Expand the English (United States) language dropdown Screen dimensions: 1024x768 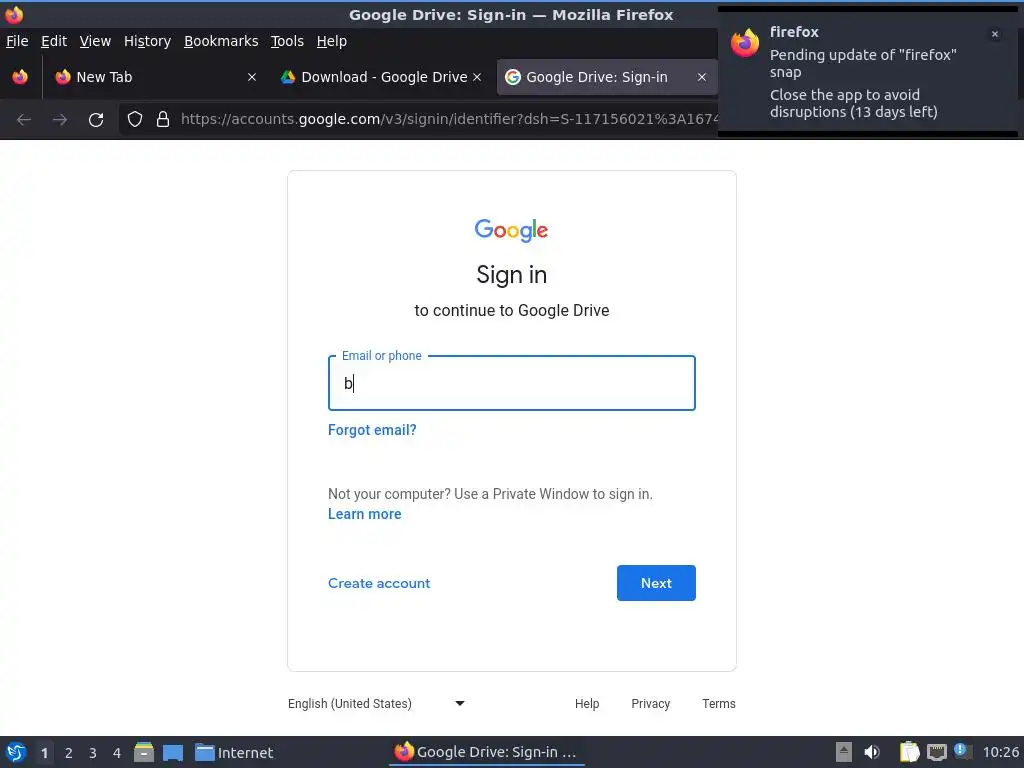tap(376, 703)
